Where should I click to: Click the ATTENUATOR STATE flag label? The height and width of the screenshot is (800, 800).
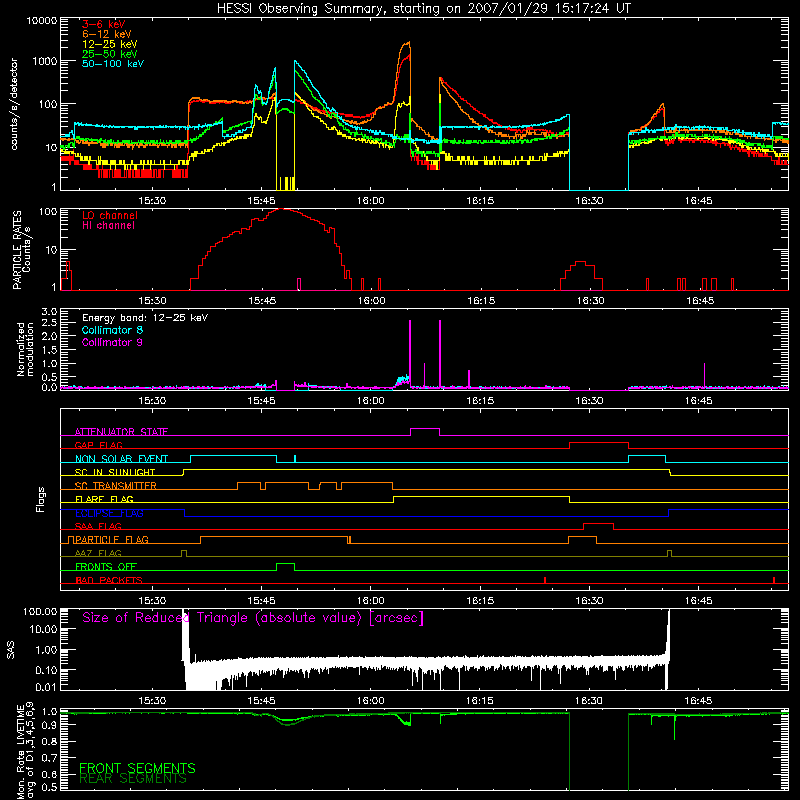click(121, 432)
